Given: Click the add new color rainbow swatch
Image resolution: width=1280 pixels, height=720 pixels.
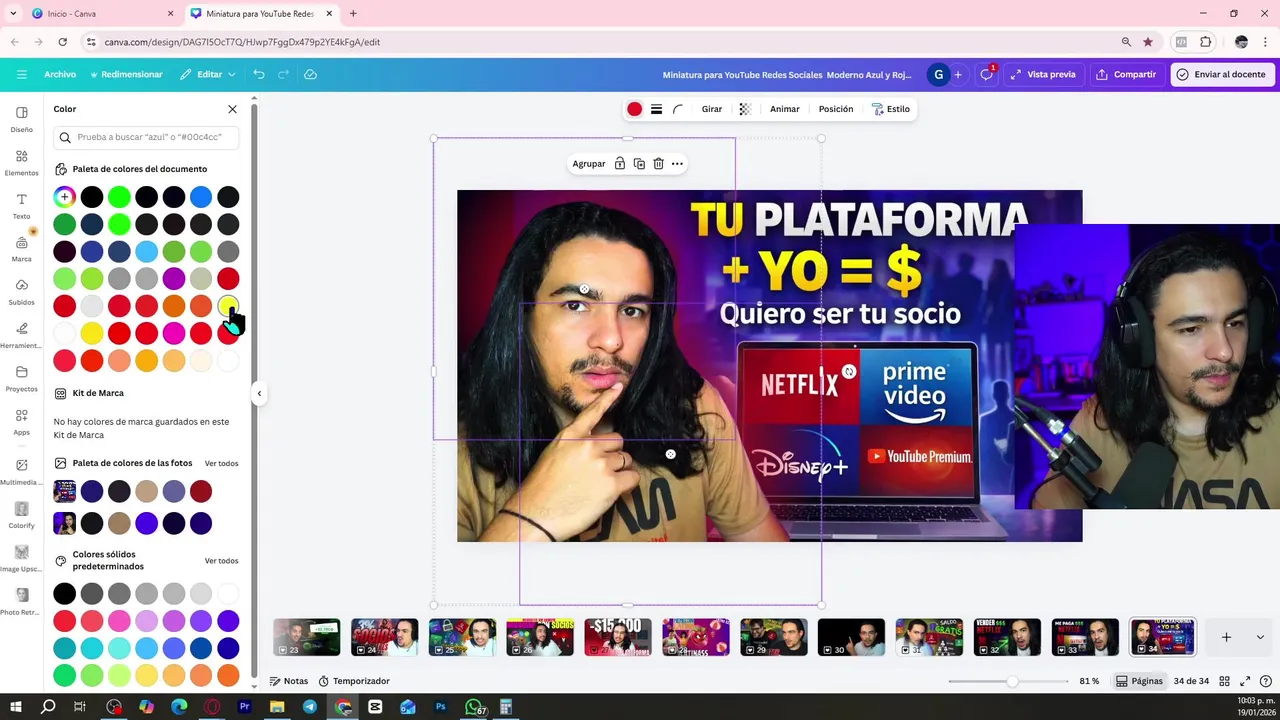Looking at the screenshot, I should [x=64, y=197].
